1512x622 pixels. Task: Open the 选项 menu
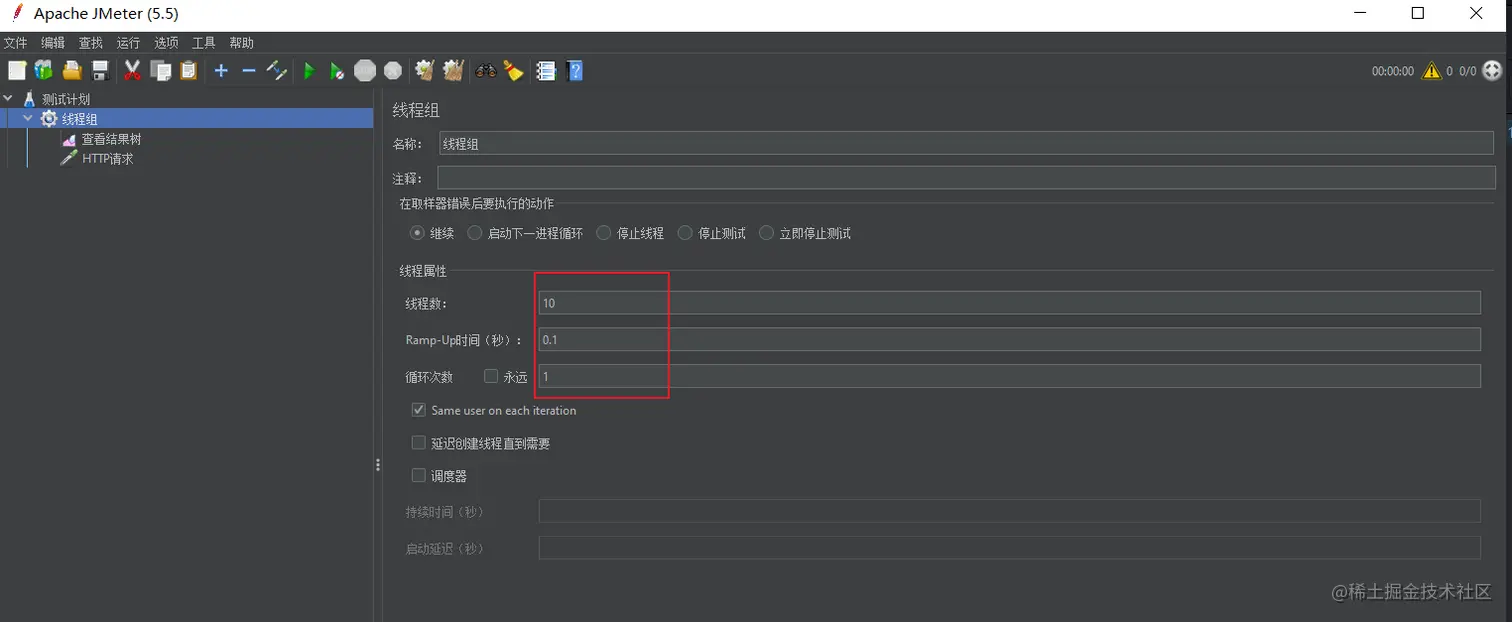[165, 42]
